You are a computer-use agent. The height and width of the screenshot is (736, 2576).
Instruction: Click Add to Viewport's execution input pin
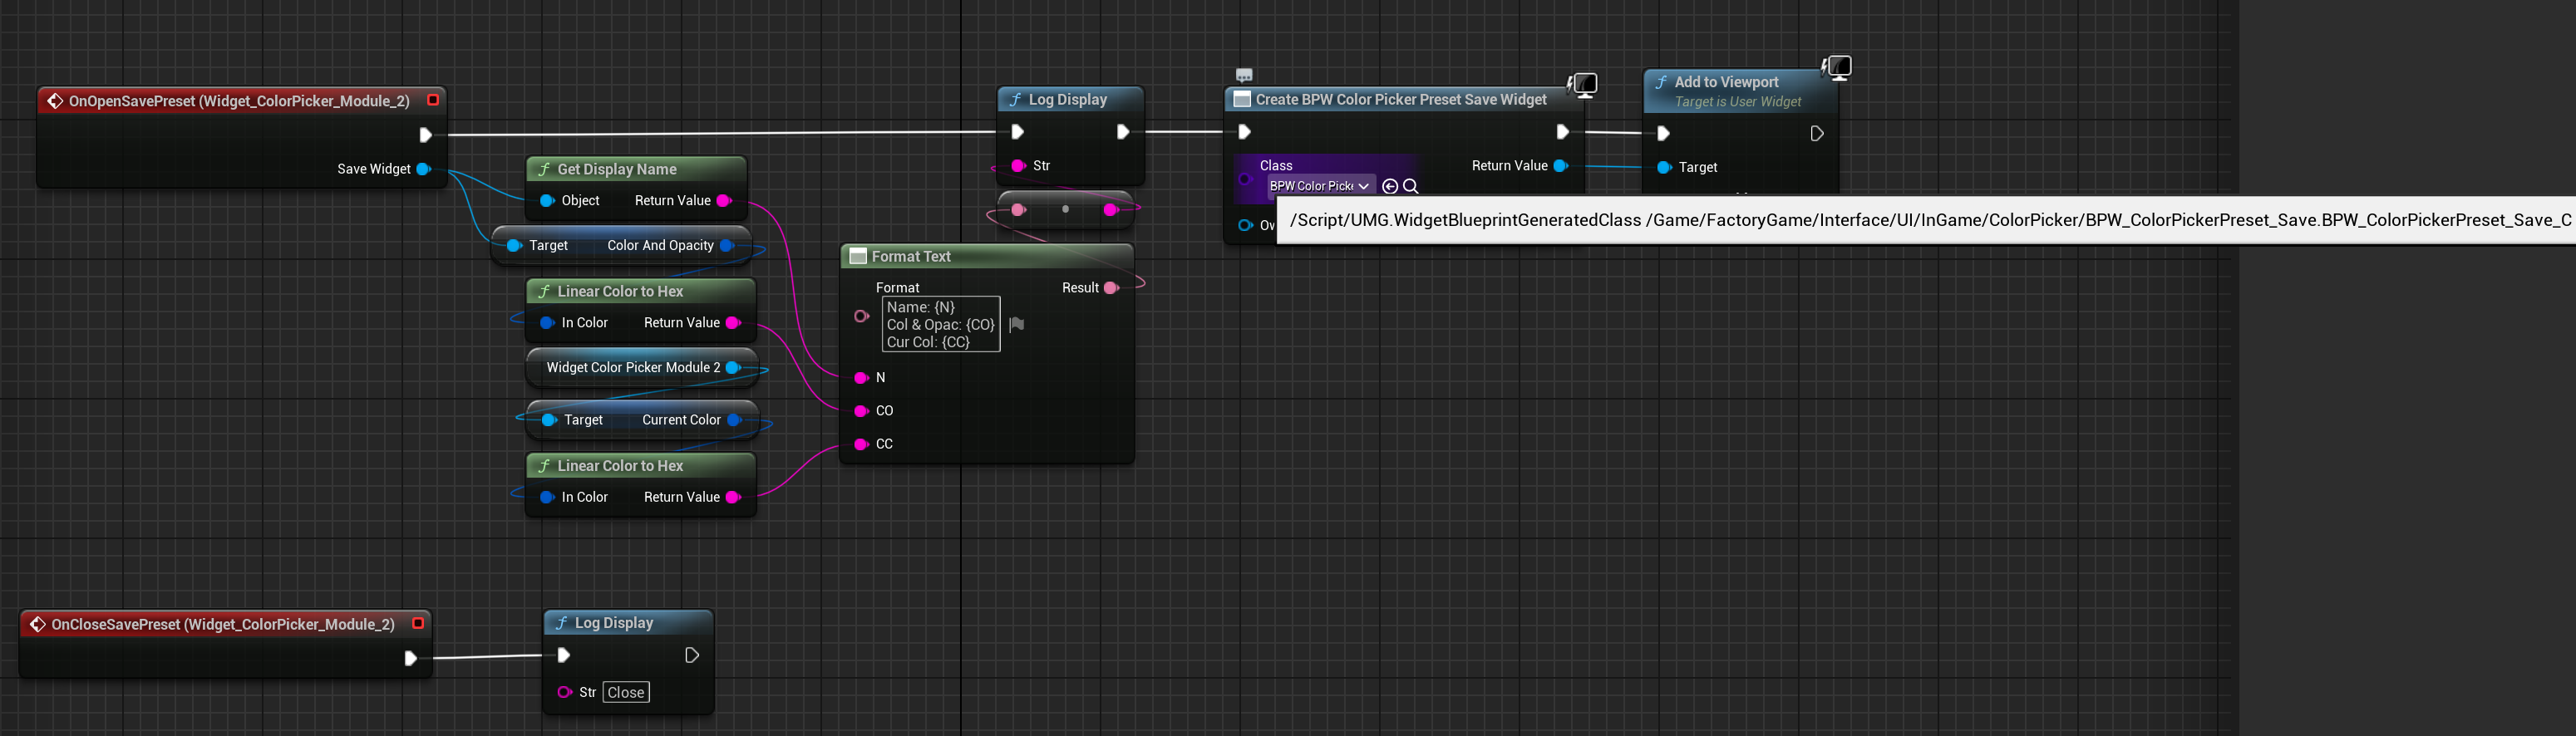click(1663, 133)
